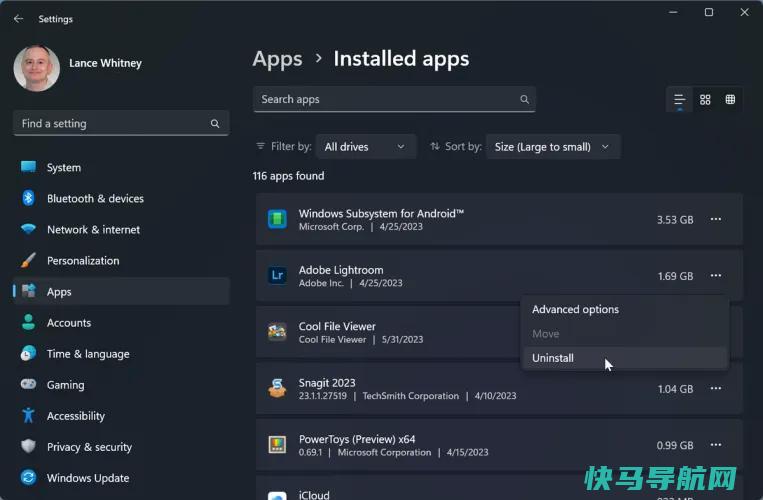Minimize the Settings window

click(x=673, y=12)
